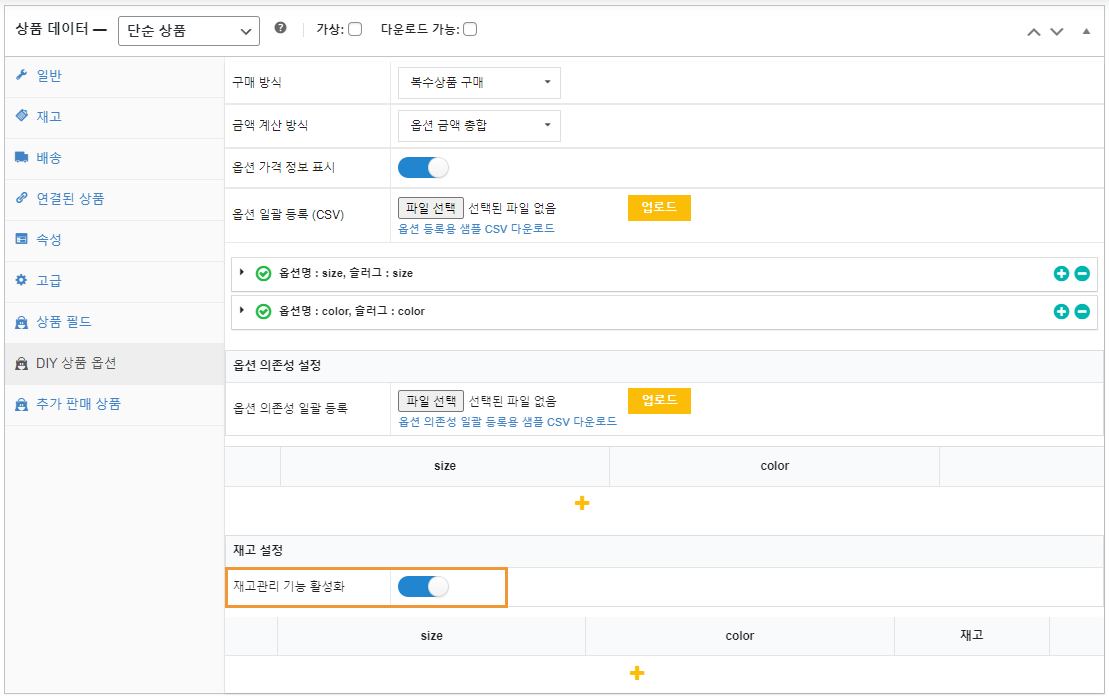Click the move panel up arrow icon
The height and width of the screenshot is (697, 1109).
[1034, 32]
